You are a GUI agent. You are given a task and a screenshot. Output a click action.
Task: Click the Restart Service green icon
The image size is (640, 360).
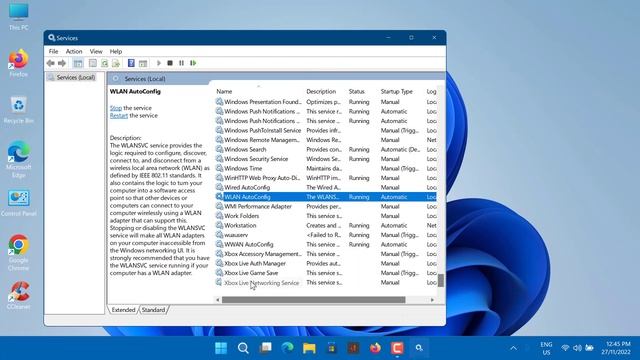point(193,63)
